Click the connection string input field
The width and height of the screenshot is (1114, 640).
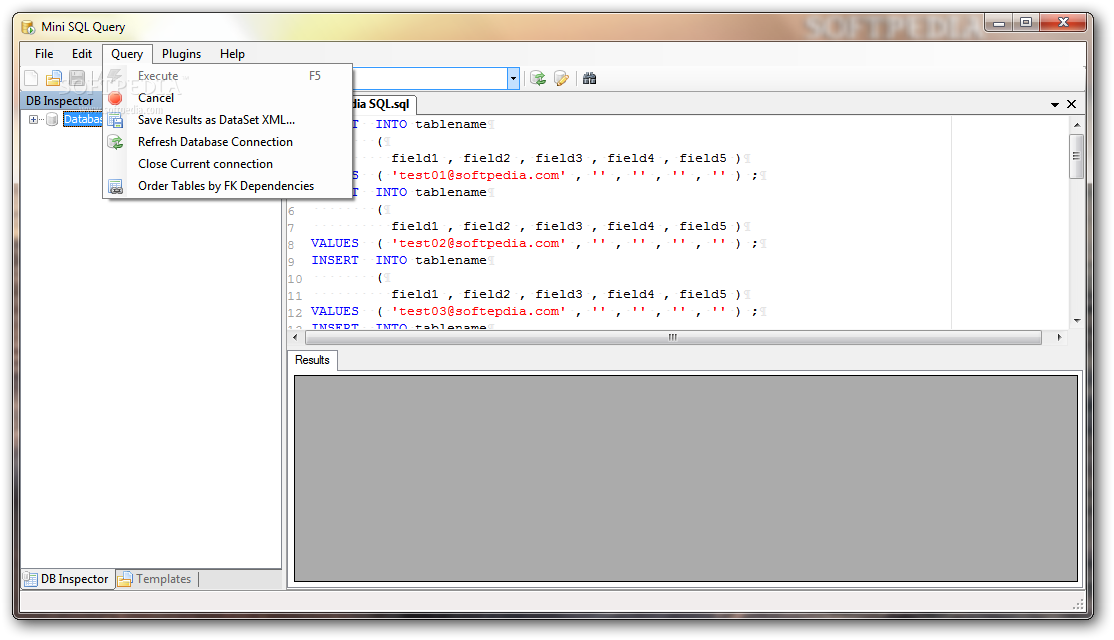[x=430, y=78]
